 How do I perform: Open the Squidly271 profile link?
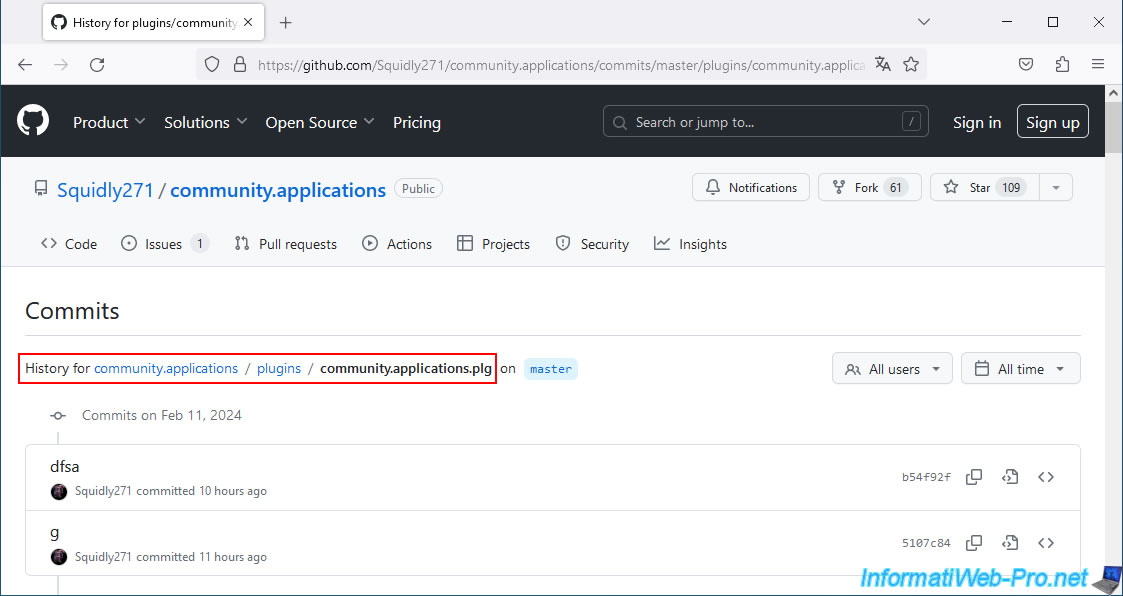point(105,190)
